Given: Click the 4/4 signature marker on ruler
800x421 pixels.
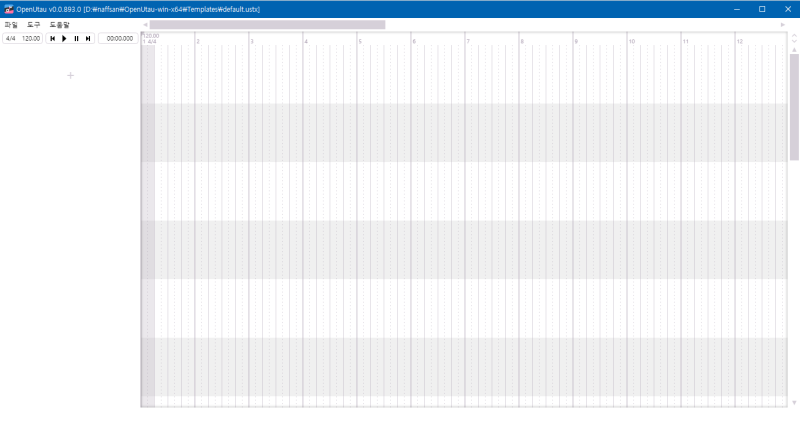Looking at the screenshot, I should (152, 42).
